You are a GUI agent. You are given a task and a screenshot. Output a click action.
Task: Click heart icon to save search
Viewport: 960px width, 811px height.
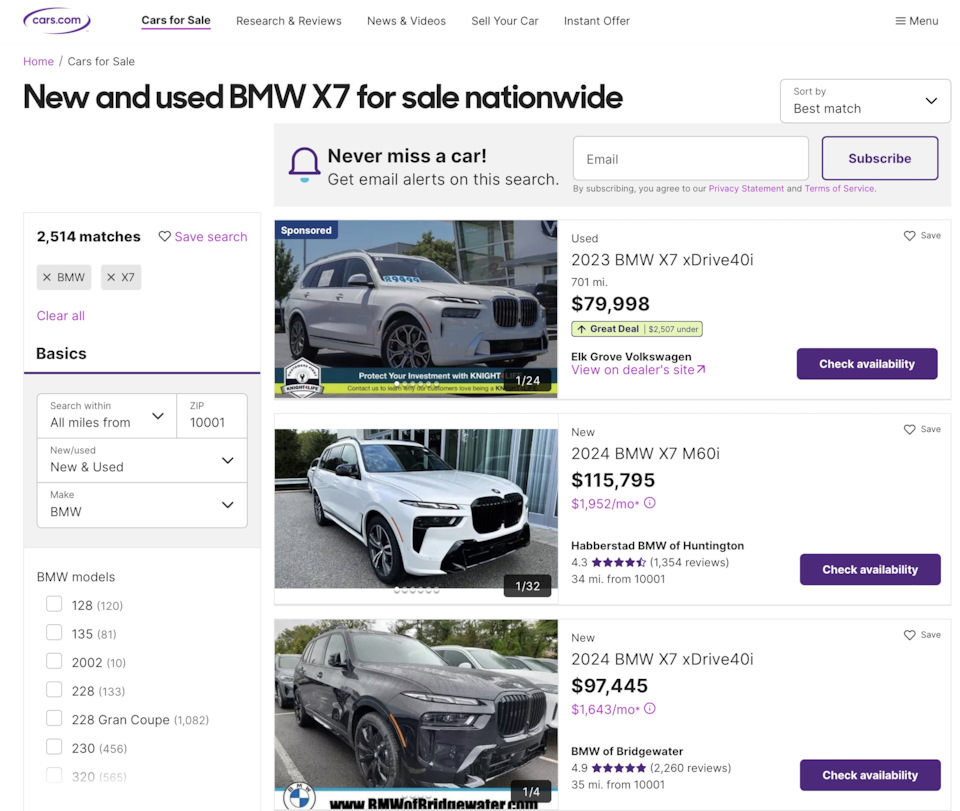point(165,237)
